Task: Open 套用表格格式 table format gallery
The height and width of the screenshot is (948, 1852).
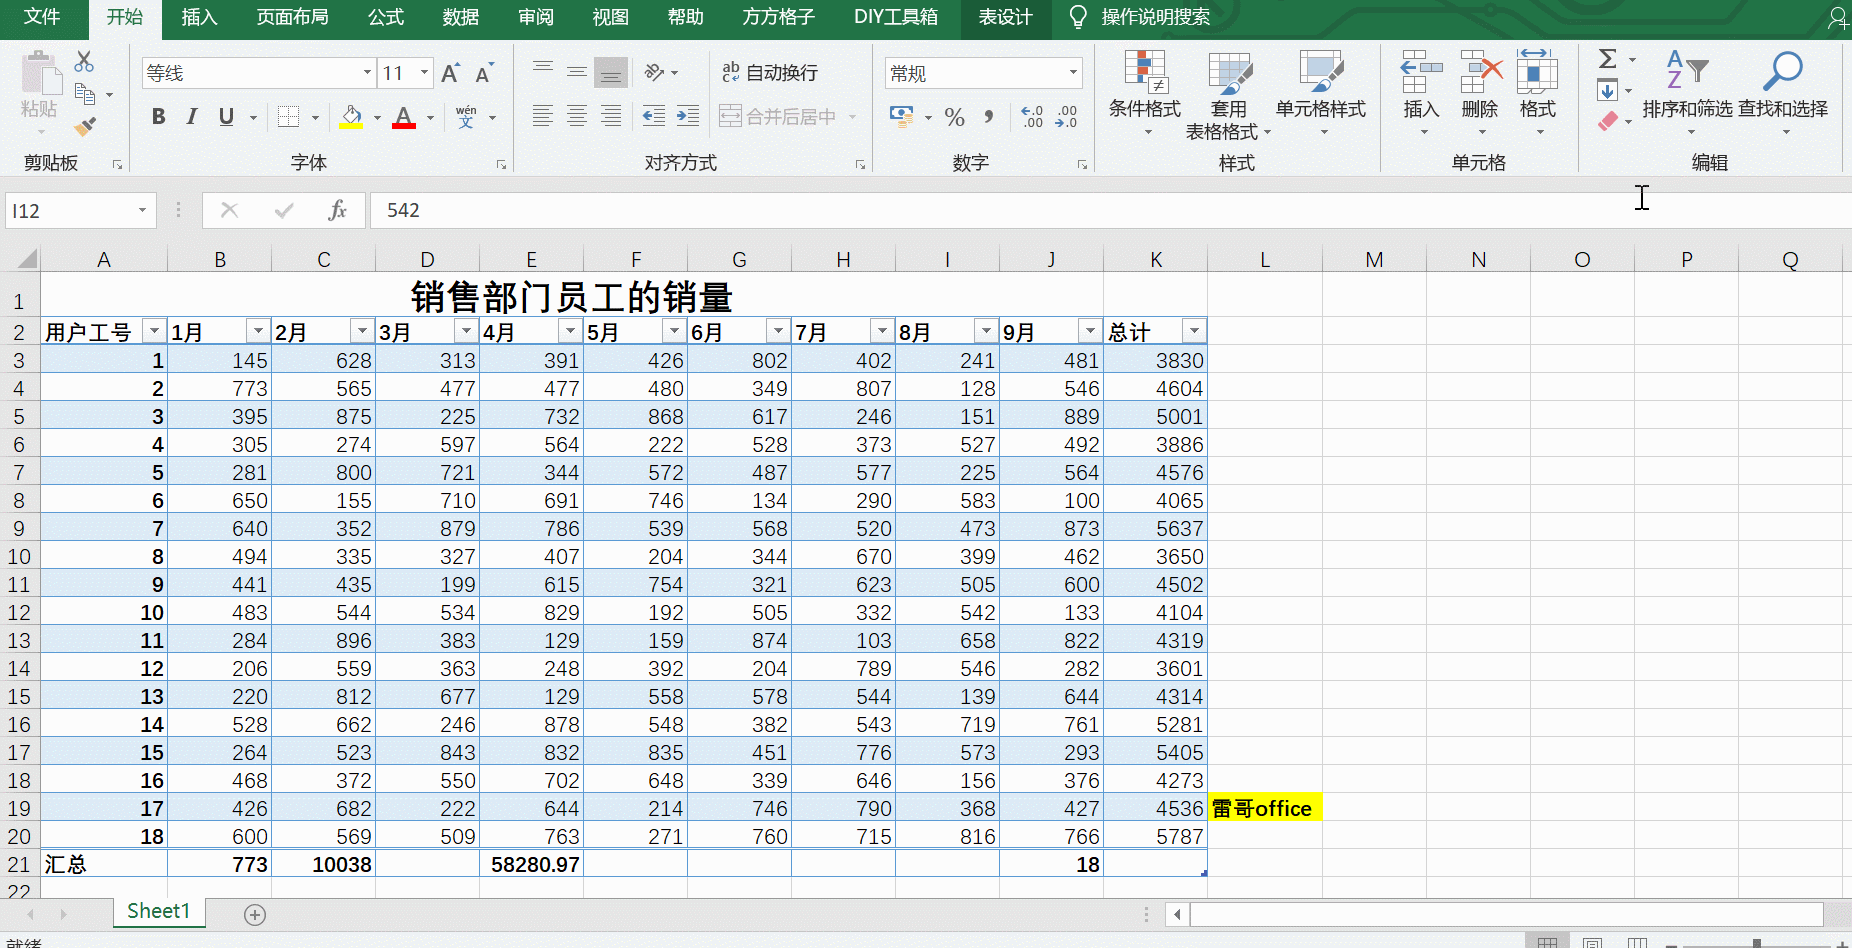Action: tap(1228, 95)
